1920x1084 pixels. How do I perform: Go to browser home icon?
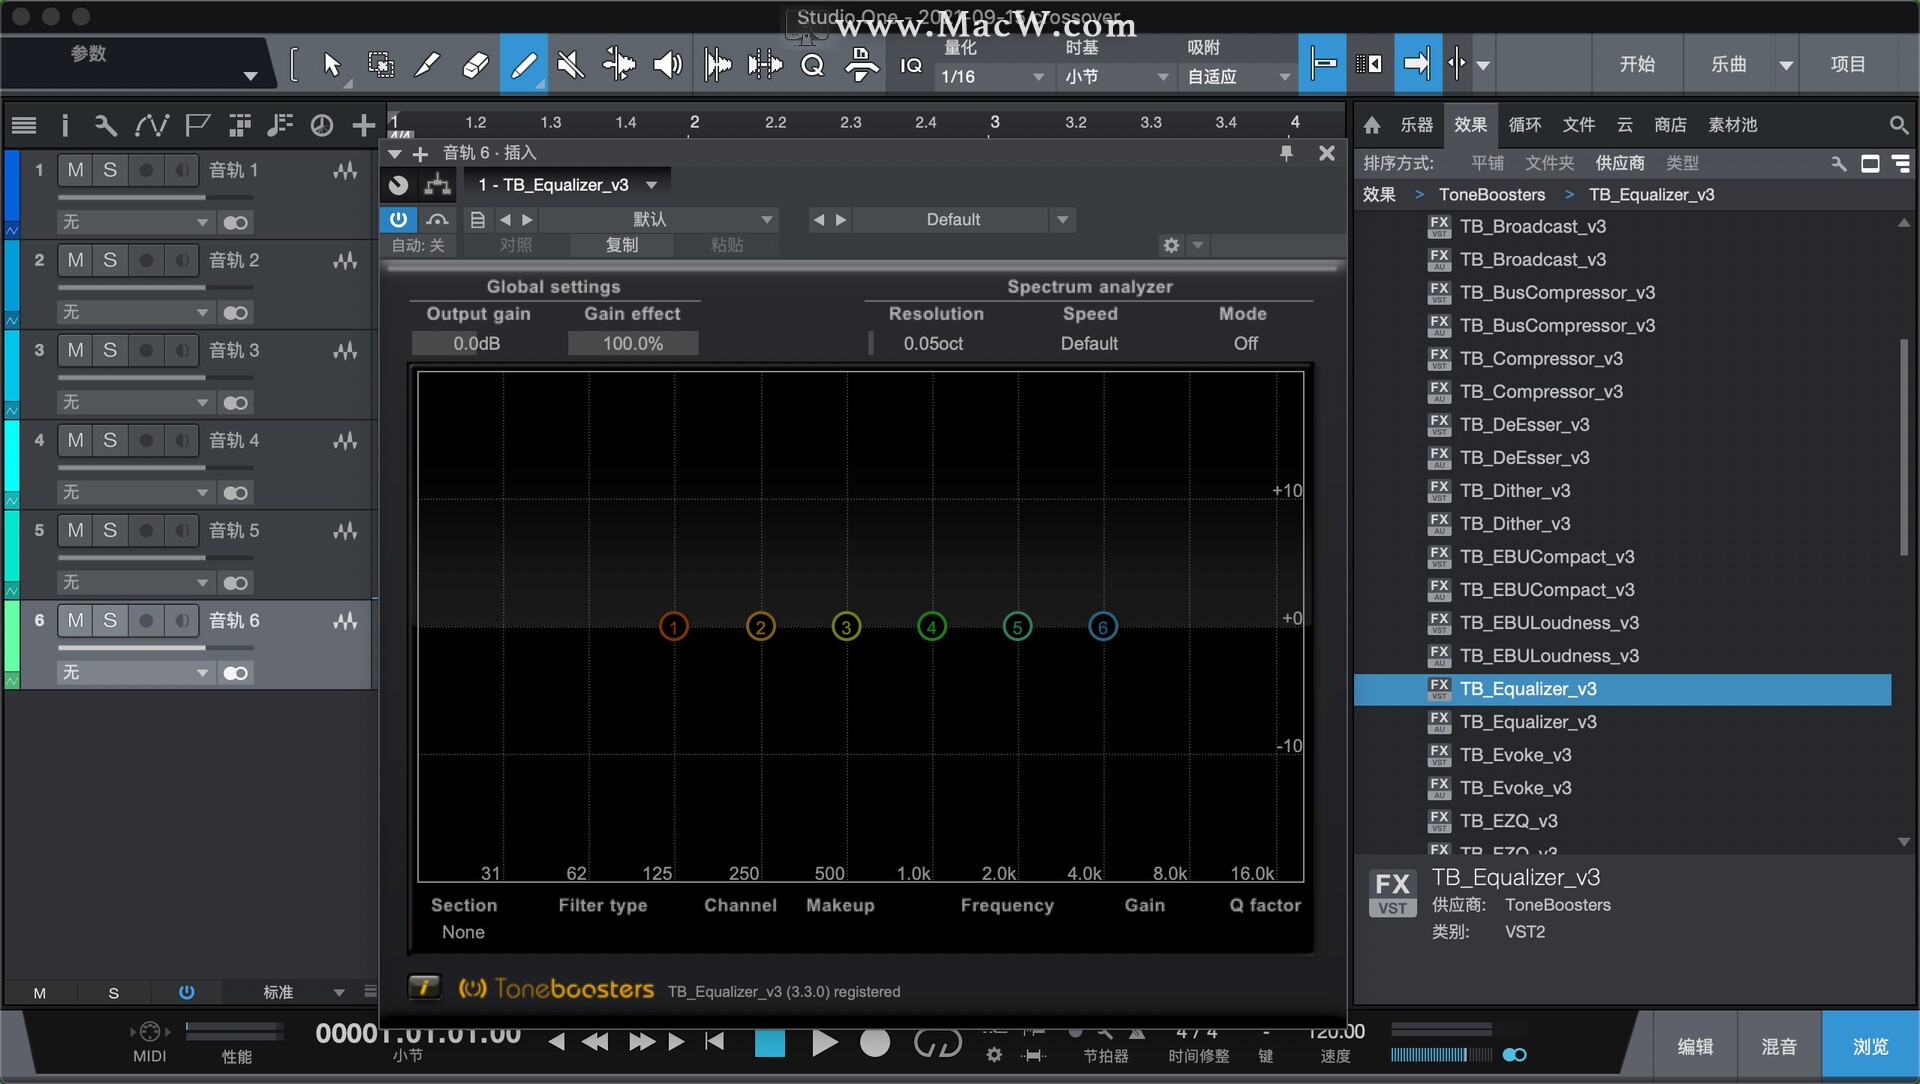click(x=1372, y=125)
